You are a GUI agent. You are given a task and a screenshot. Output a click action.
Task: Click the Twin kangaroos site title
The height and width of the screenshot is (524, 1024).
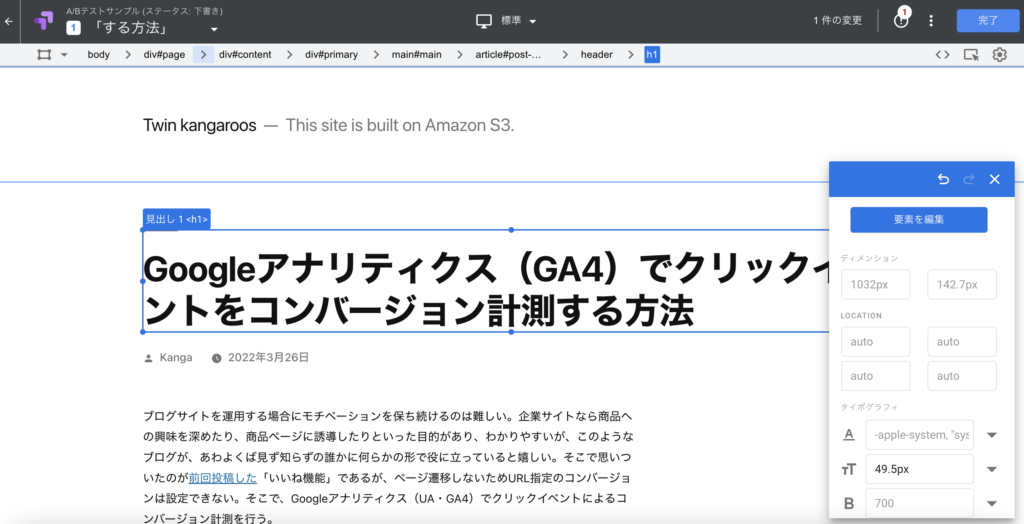click(199, 125)
